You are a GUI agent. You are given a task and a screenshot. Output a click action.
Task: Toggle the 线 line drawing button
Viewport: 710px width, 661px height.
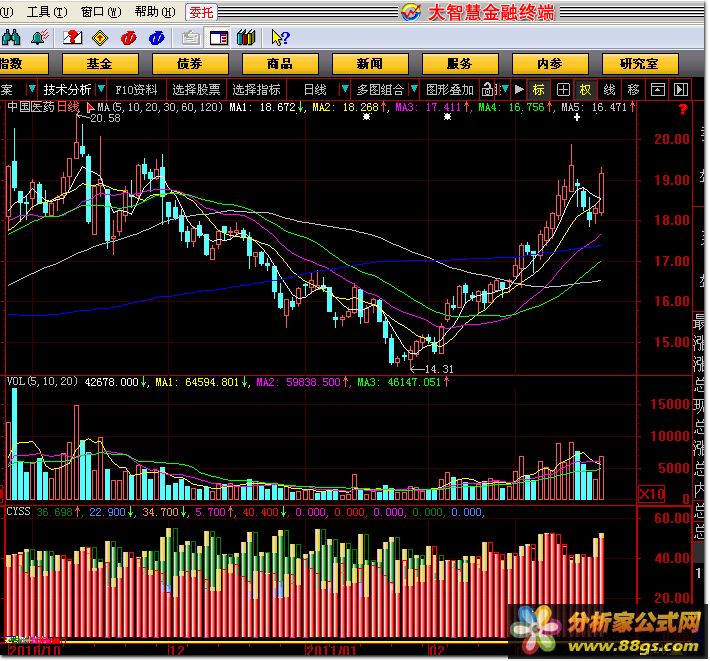(x=609, y=89)
